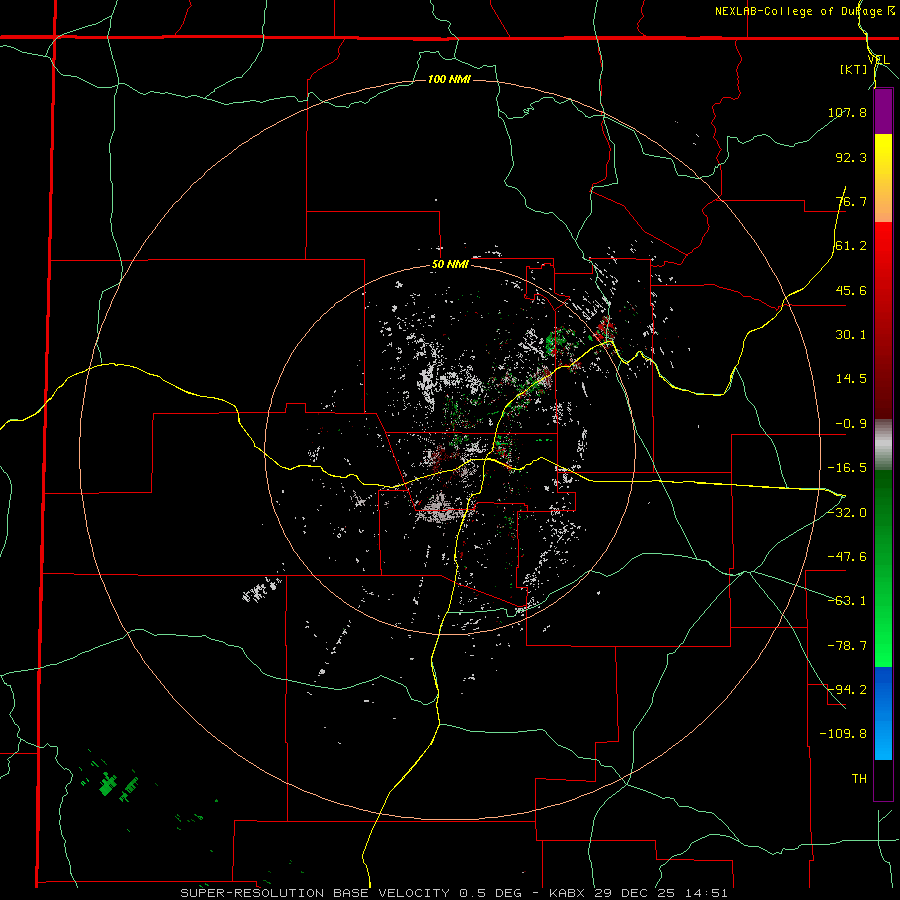Click the 14.5 velocity scale value
Viewport: 900px width, 900px height.
(x=851, y=379)
